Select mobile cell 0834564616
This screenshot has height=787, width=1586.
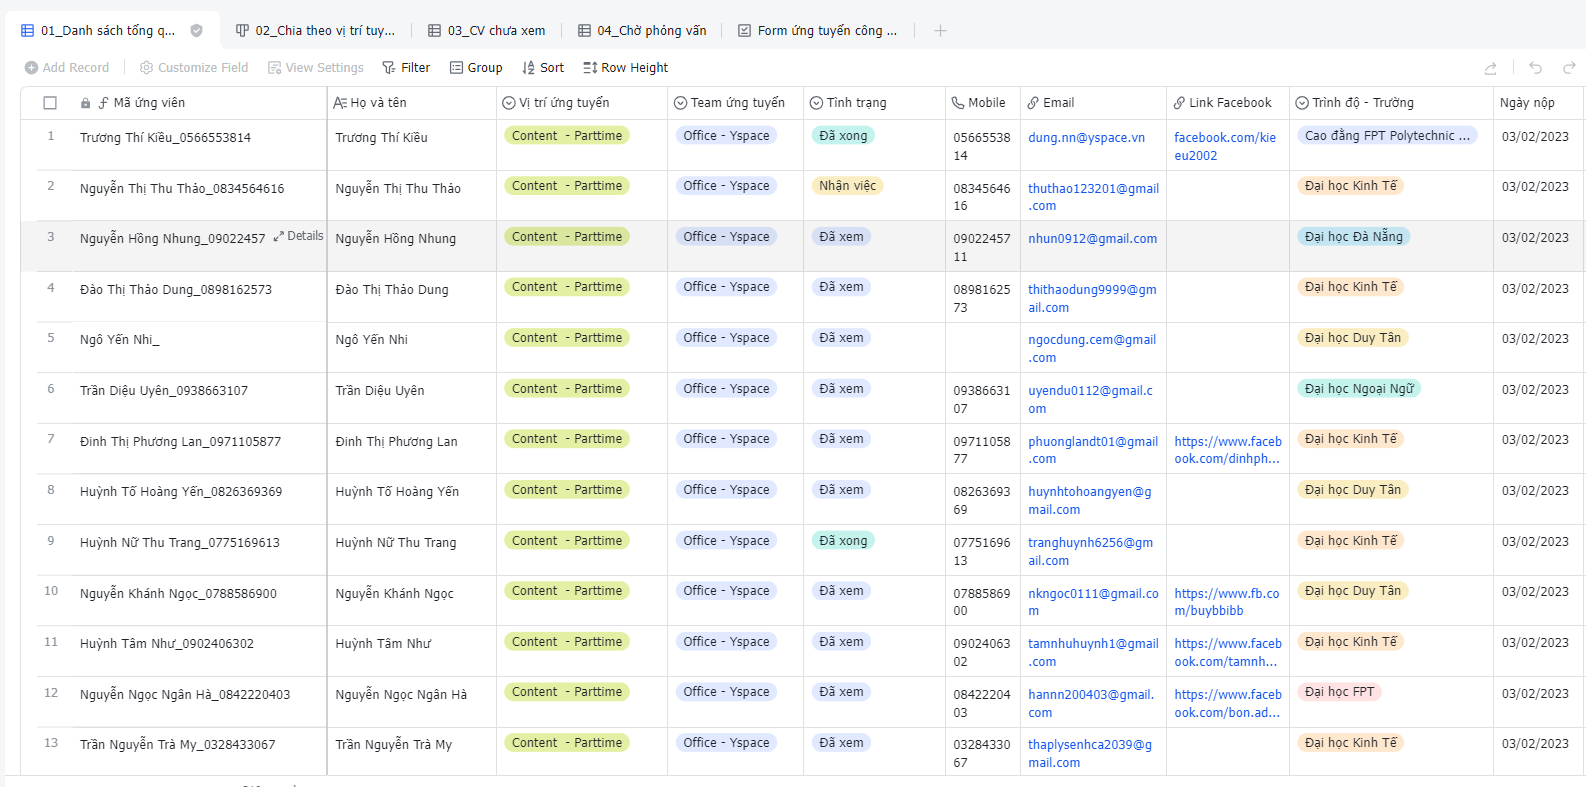click(982, 197)
